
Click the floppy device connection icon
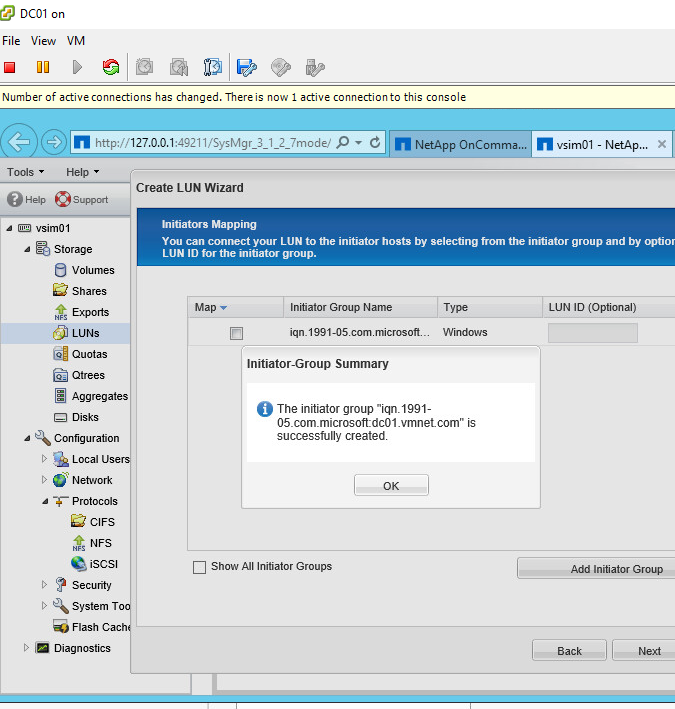(246, 67)
